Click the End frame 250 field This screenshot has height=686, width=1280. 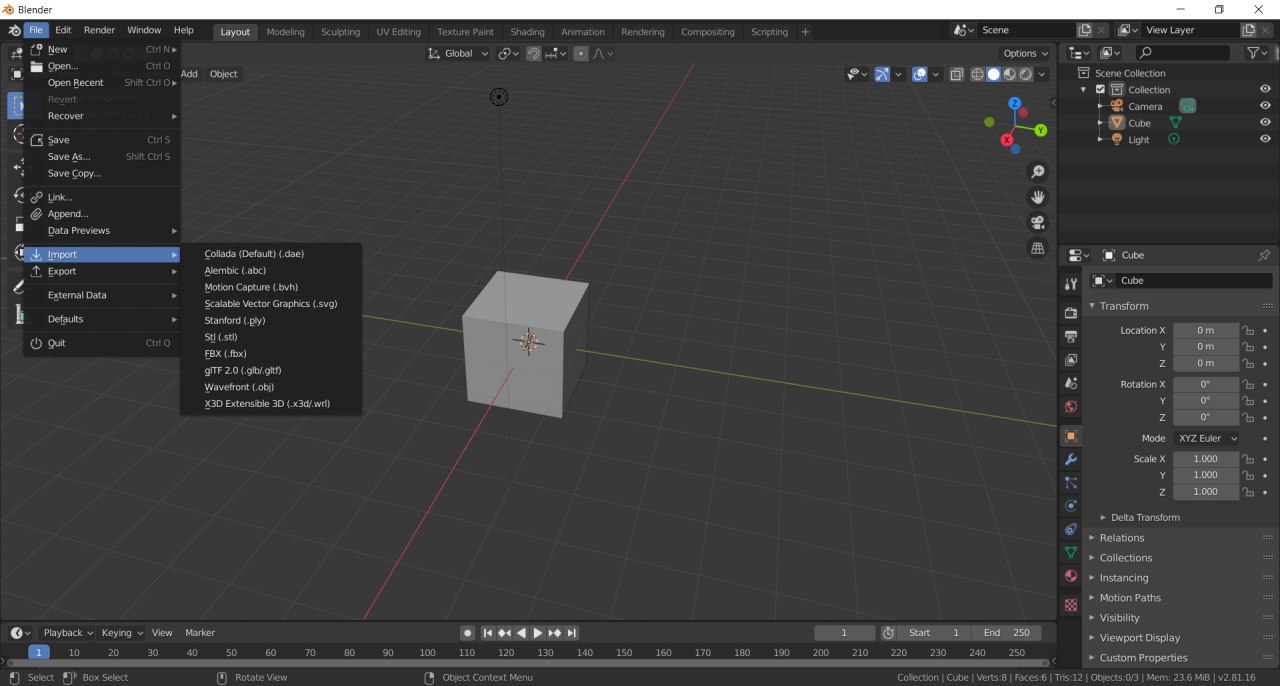pyautogui.click(x=1006, y=633)
